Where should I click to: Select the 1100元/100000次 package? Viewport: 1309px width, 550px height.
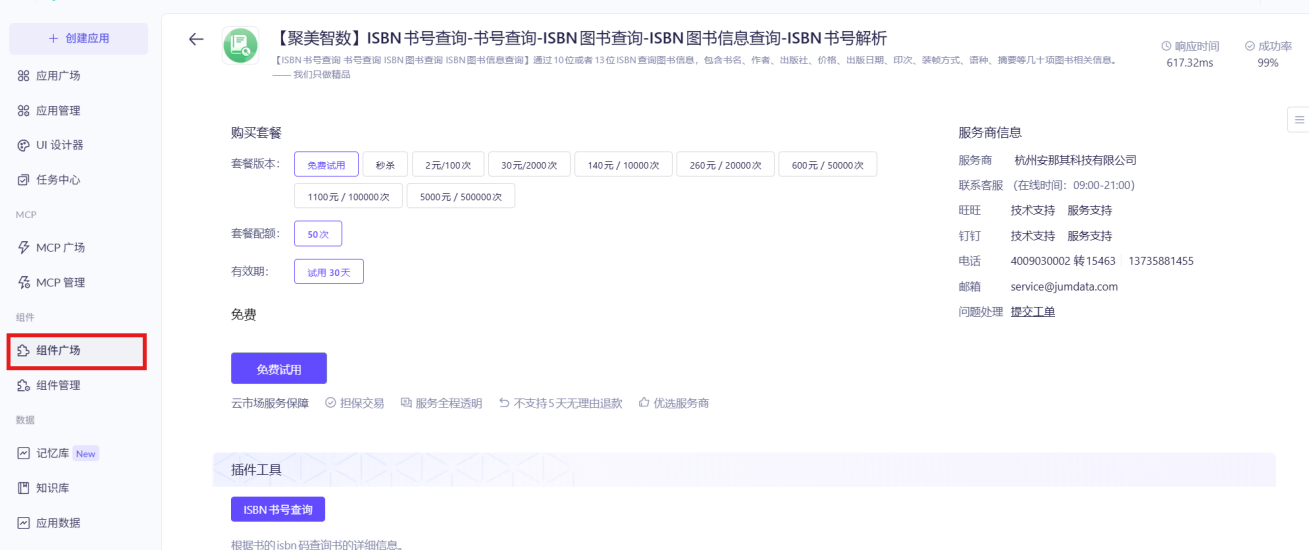click(349, 196)
